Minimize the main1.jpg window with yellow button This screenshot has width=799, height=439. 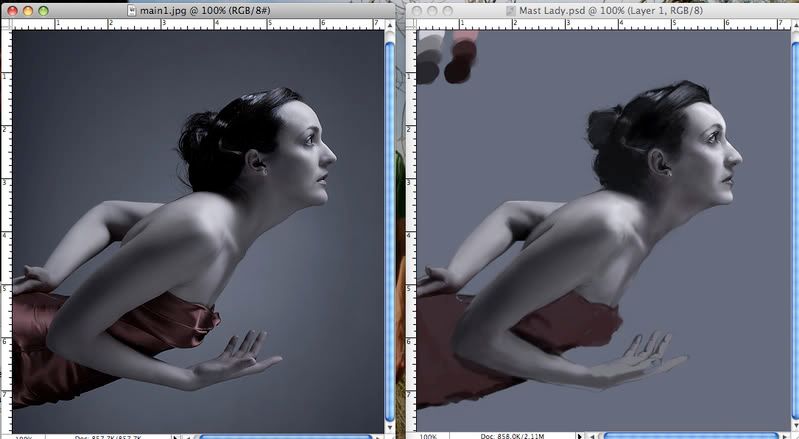coord(28,10)
